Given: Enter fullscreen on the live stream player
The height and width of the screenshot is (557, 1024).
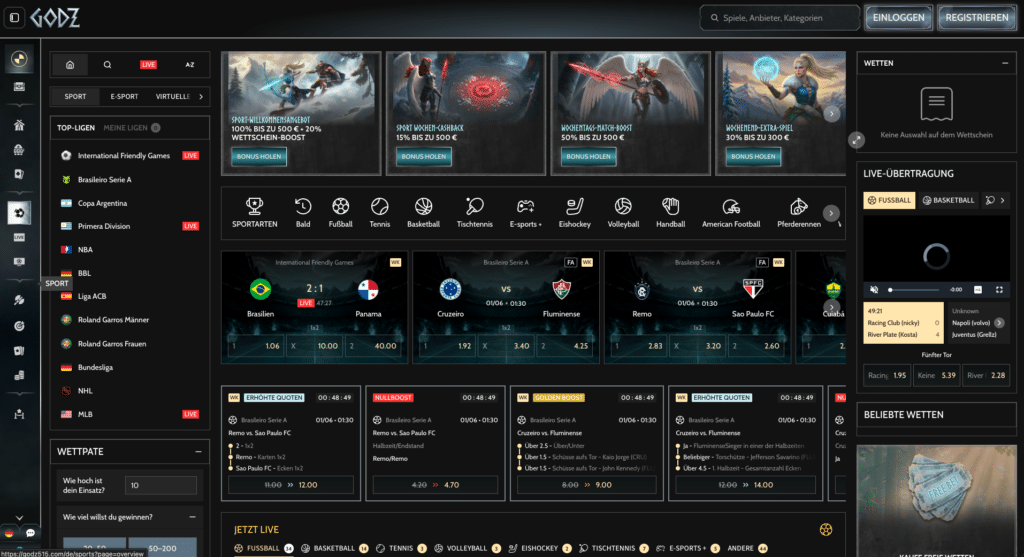Looking at the screenshot, I should 999,290.
